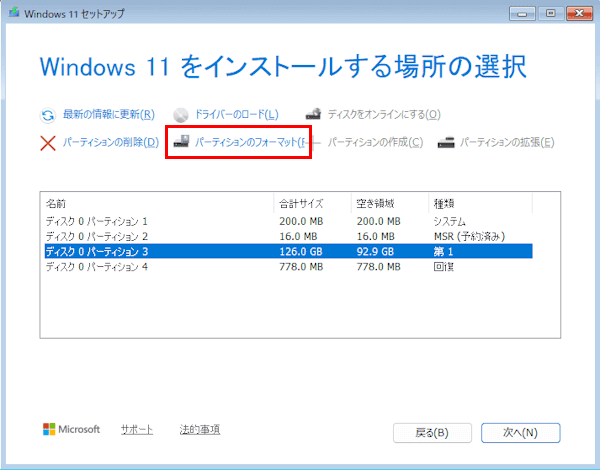The height and width of the screenshot is (470, 600).
Task: Click the MSR (予約済み) type cell
Action: pyautogui.click(x=469, y=237)
